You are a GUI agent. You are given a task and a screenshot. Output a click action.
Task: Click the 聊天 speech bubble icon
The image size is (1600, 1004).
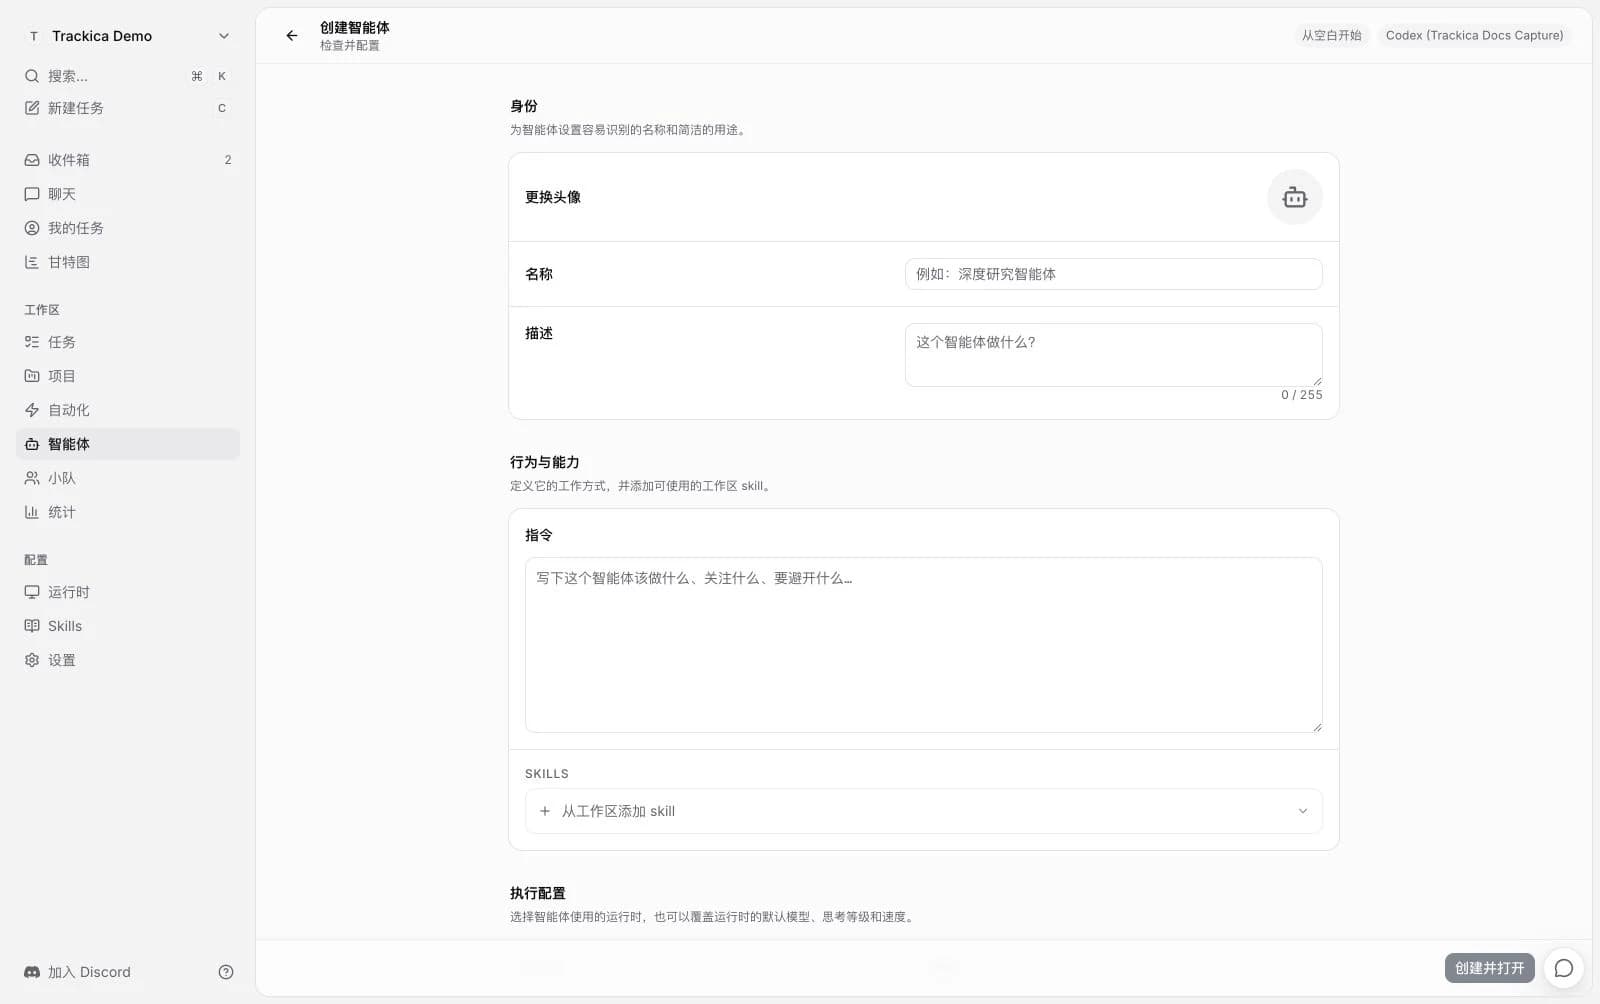32,194
